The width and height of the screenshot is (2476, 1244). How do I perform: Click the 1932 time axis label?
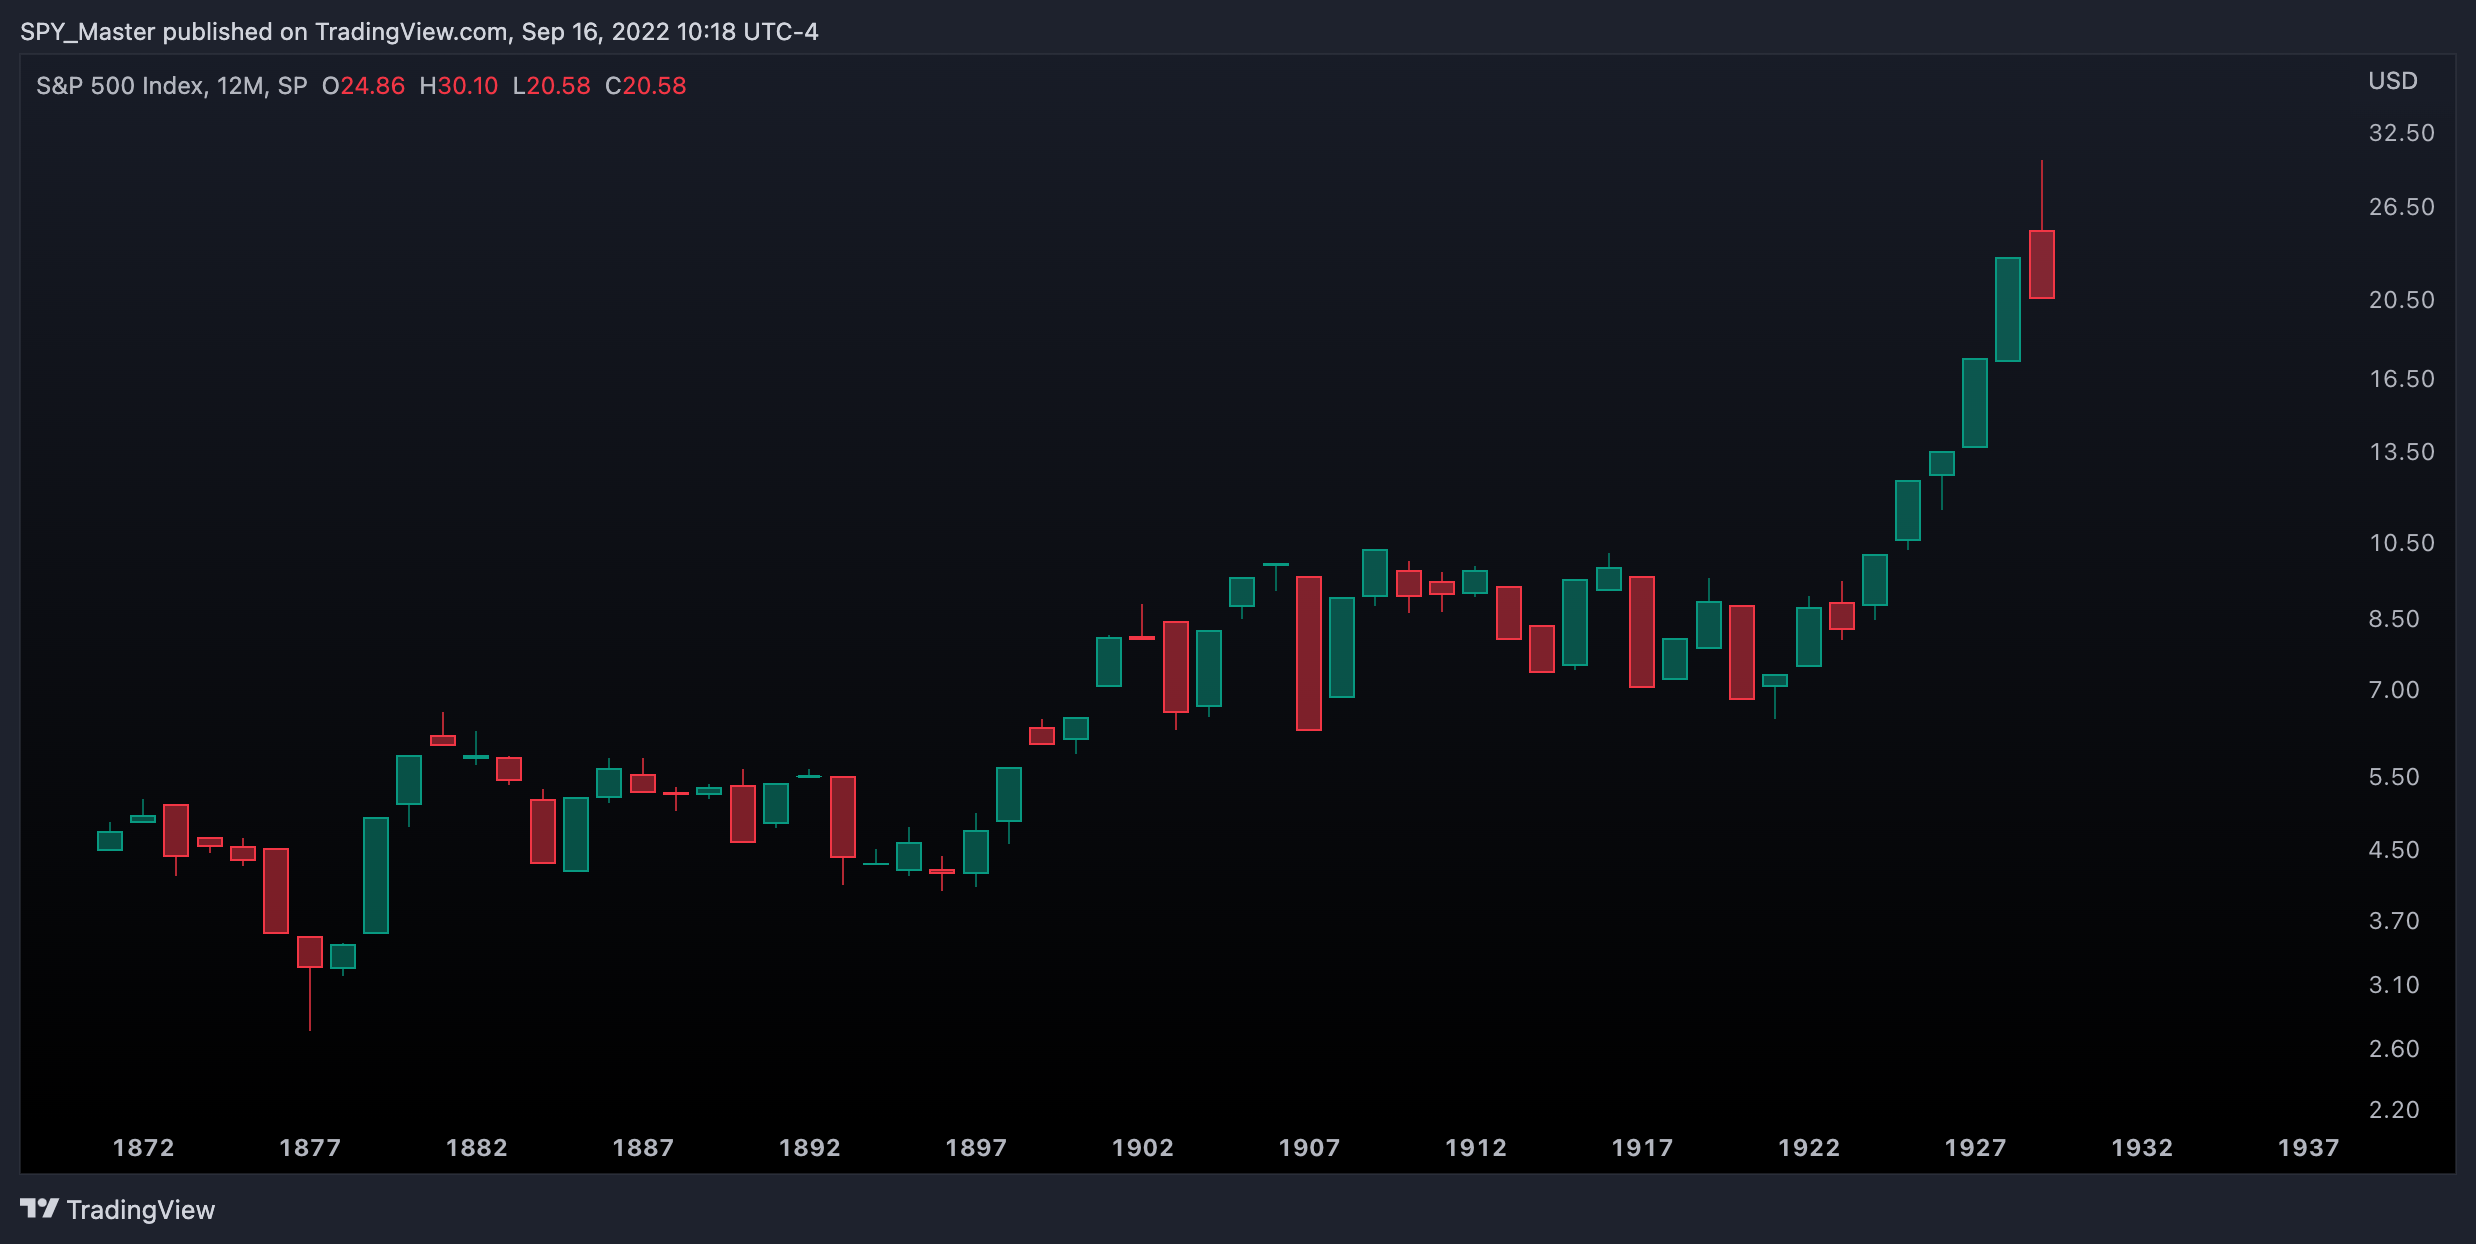(x=2142, y=1148)
